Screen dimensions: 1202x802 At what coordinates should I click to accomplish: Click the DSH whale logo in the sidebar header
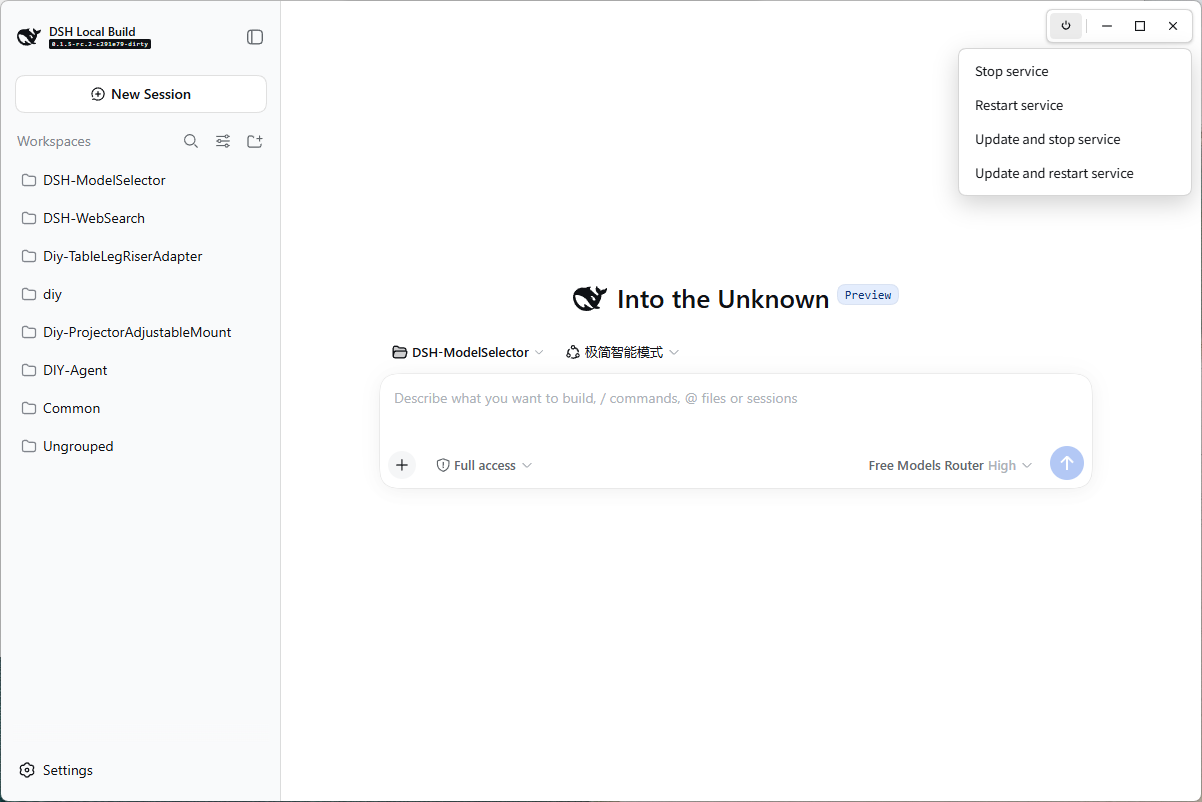(x=29, y=37)
